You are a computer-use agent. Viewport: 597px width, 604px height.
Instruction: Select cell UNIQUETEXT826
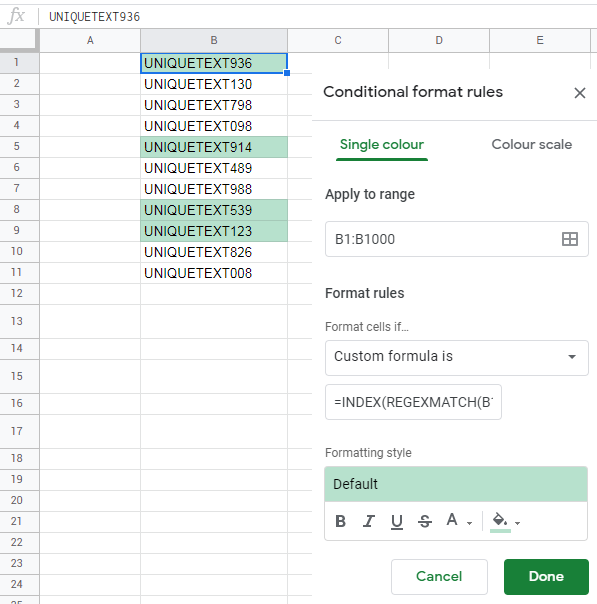click(x=214, y=252)
